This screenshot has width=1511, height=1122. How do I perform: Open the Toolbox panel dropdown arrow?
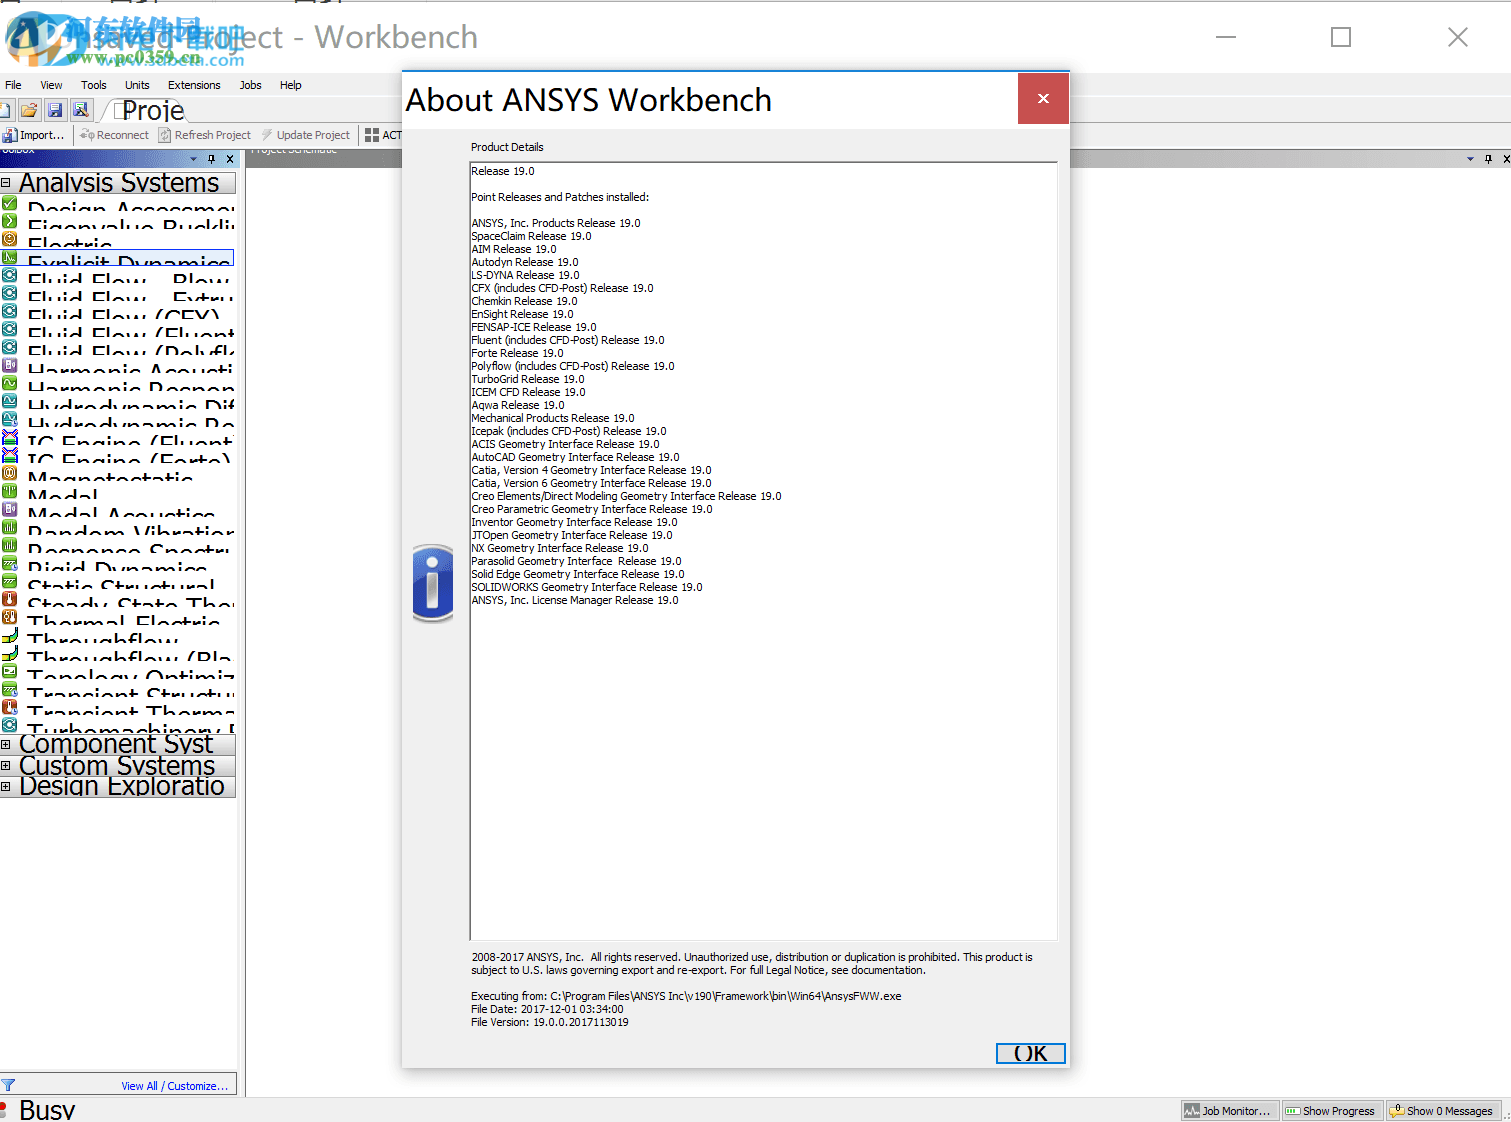click(x=194, y=159)
